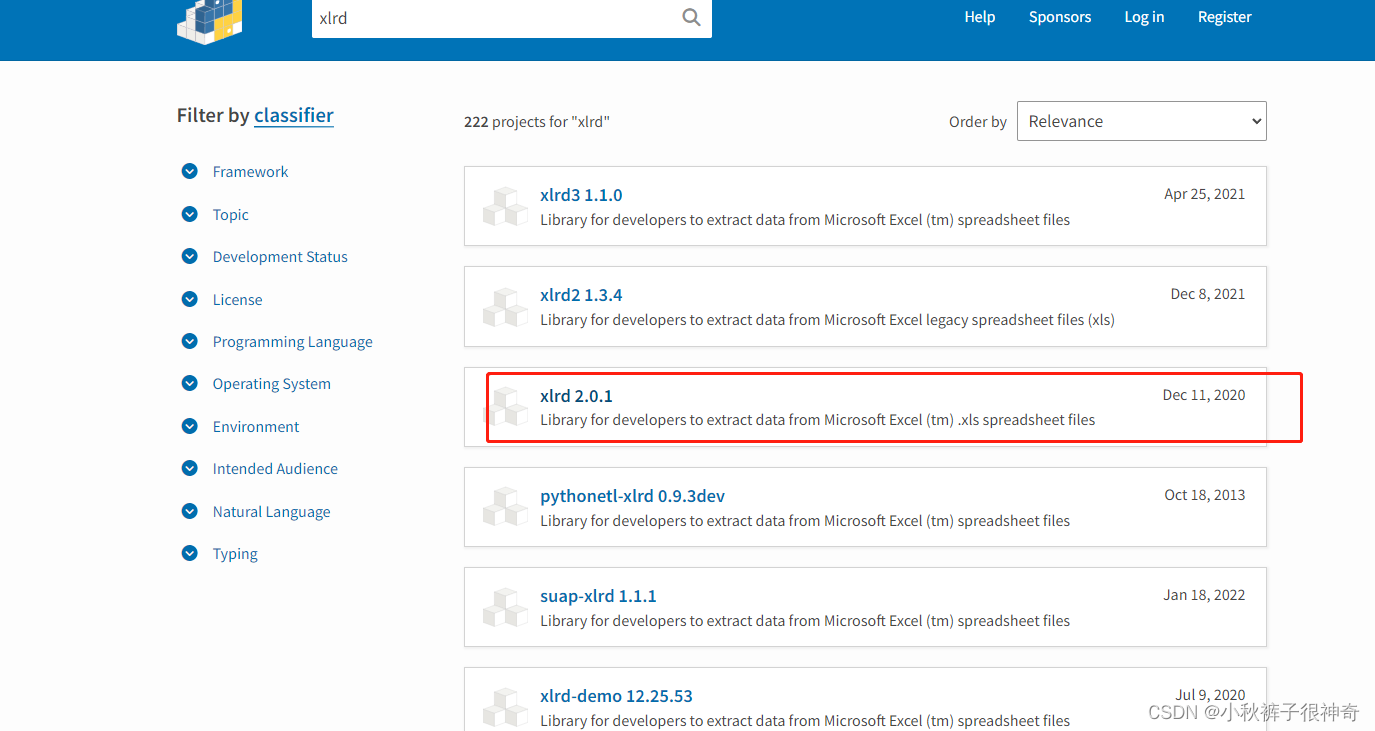1375x731 pixels.
Task: Expand the Operating System filter chevron
Action: pyautogui.click(x=190, y=383)
